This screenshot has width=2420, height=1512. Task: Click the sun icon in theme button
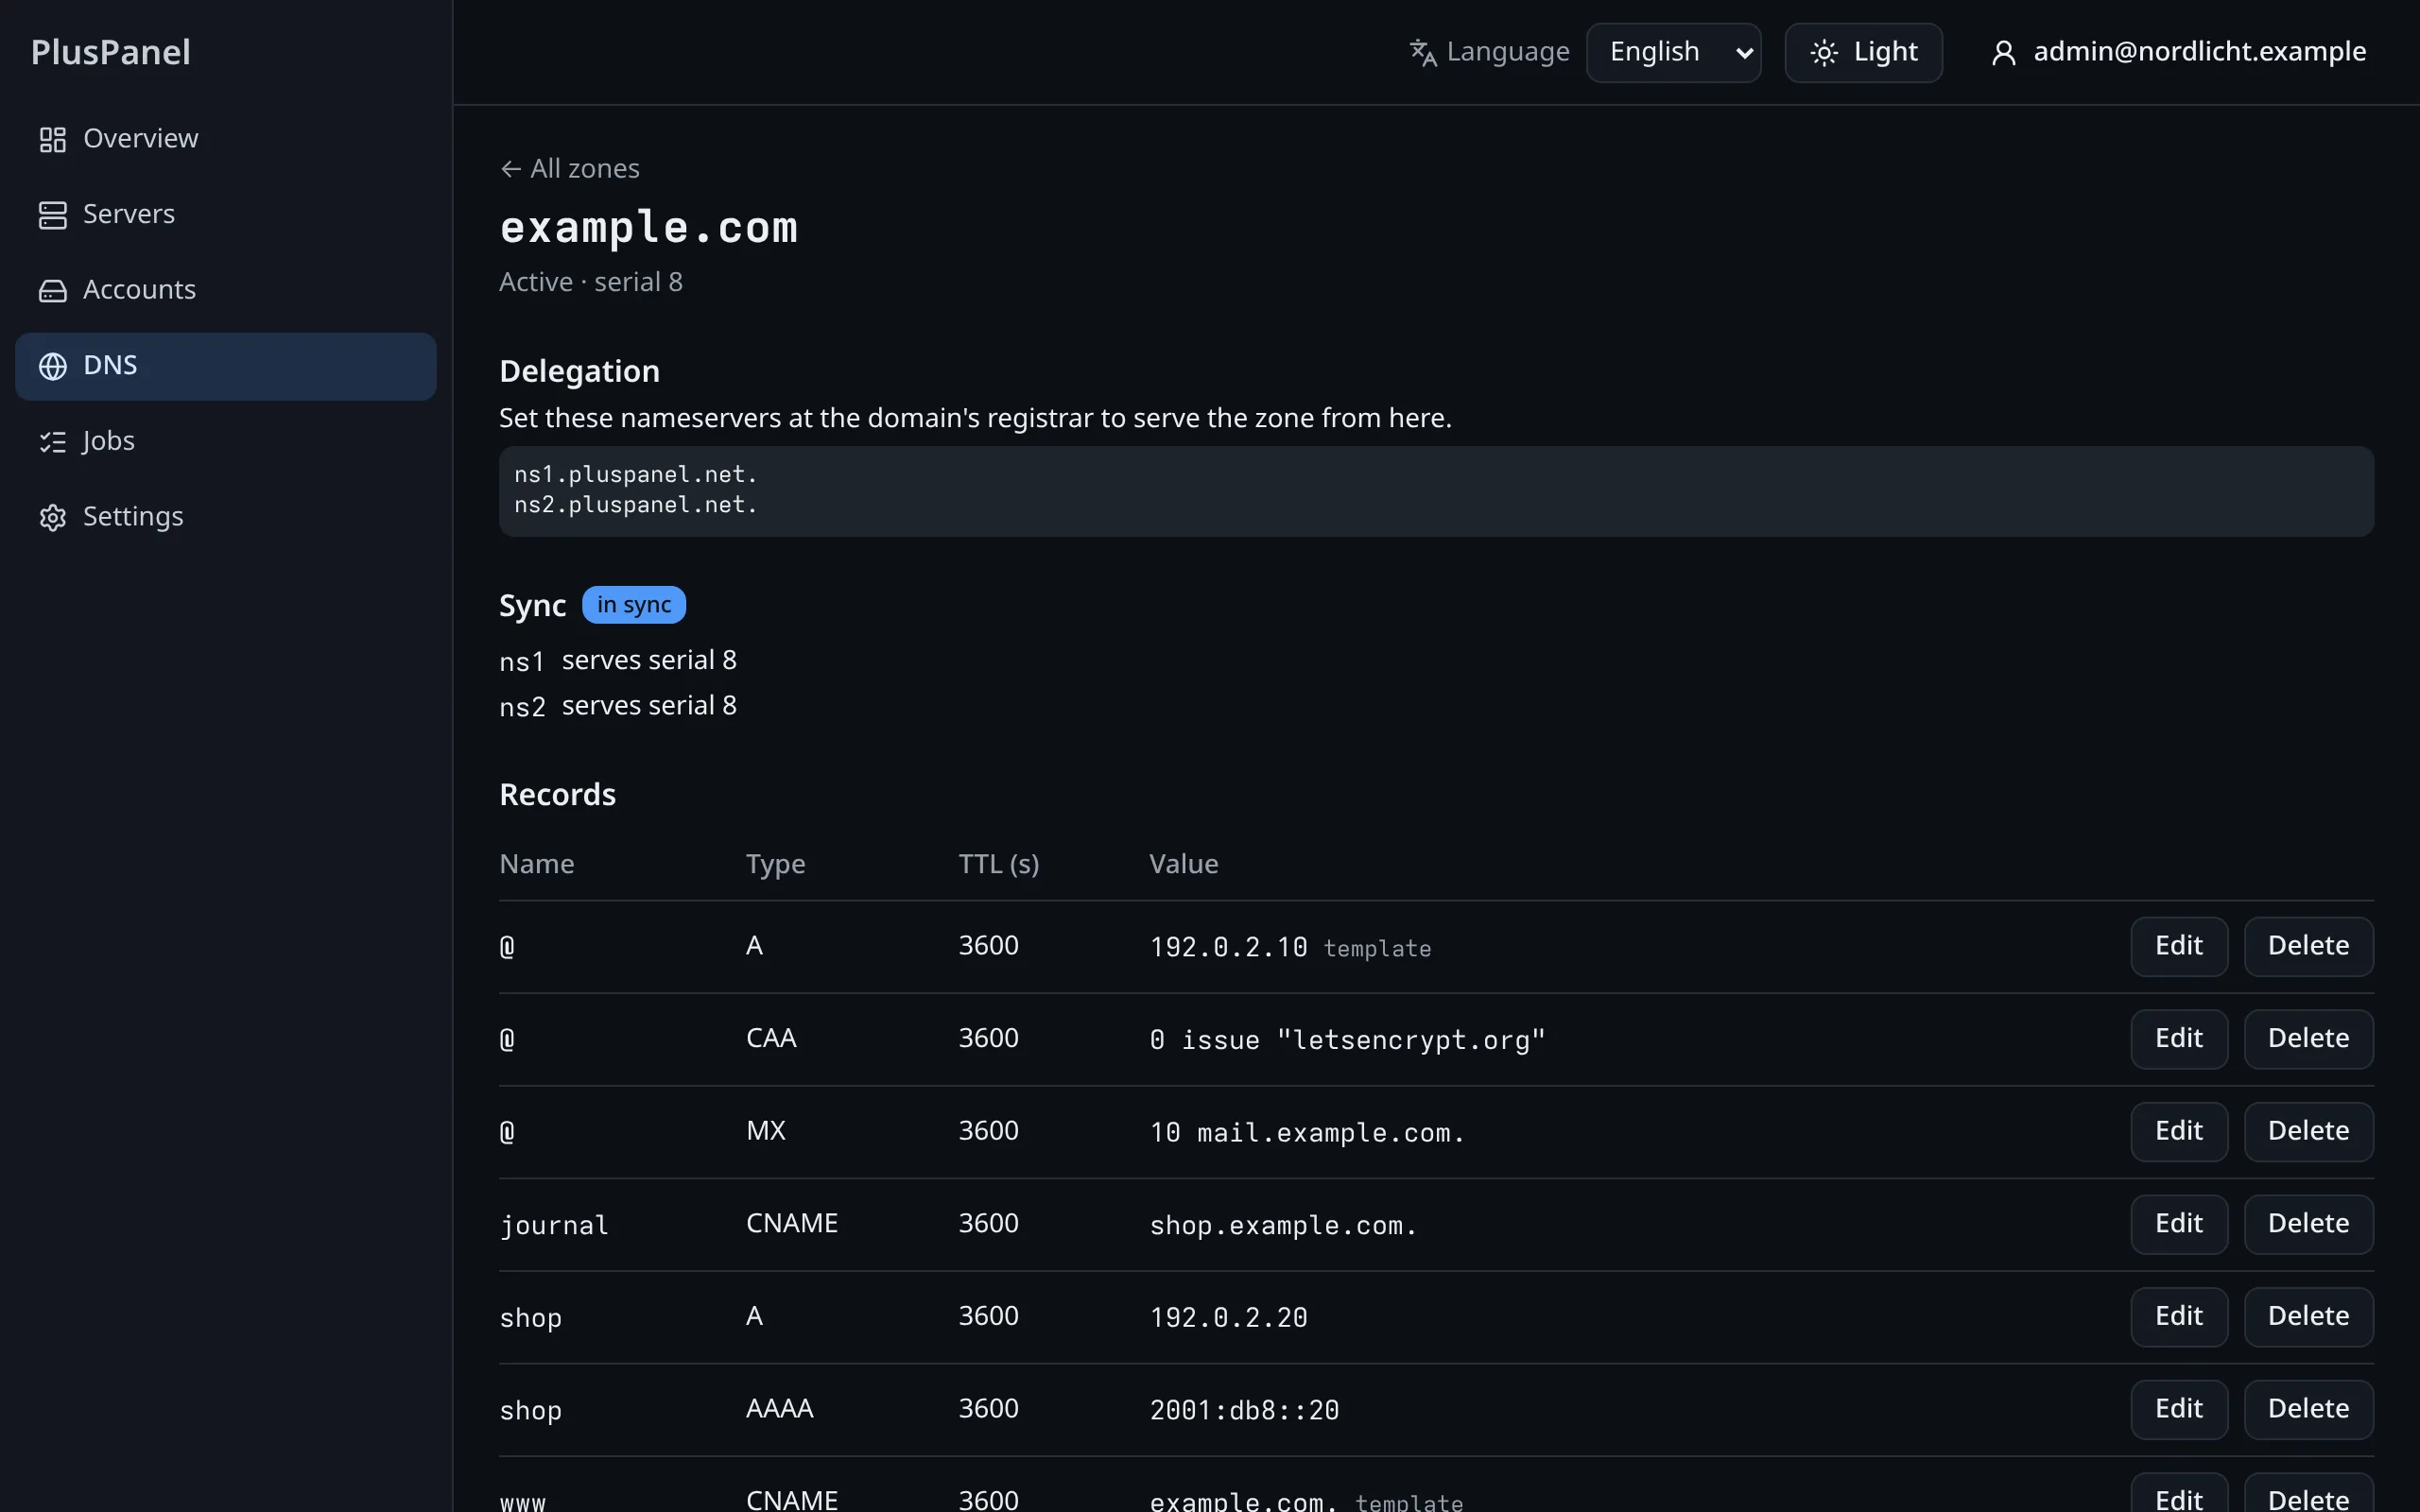[1824, 52]
